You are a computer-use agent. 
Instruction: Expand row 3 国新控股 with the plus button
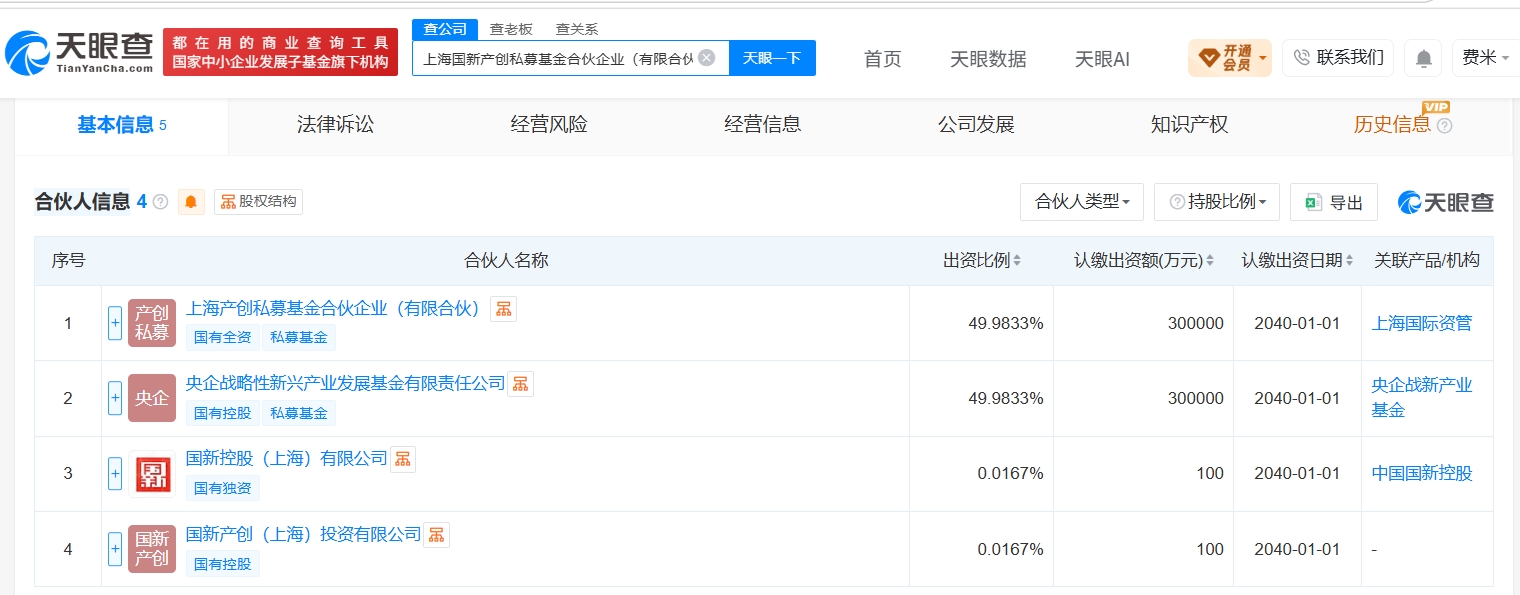(115, 473)
